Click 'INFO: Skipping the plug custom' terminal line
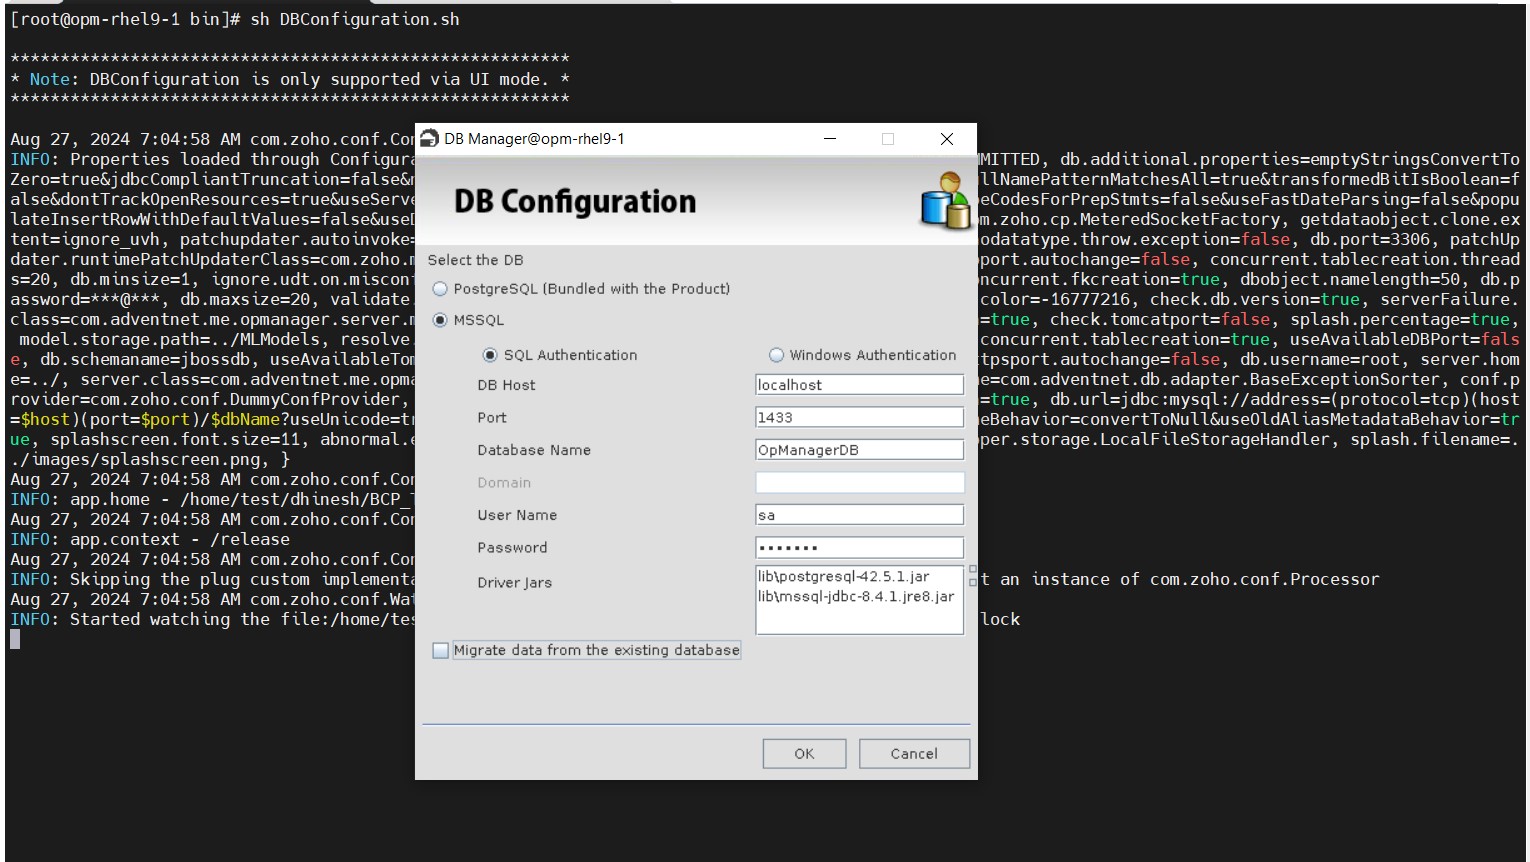 (212, 580)
